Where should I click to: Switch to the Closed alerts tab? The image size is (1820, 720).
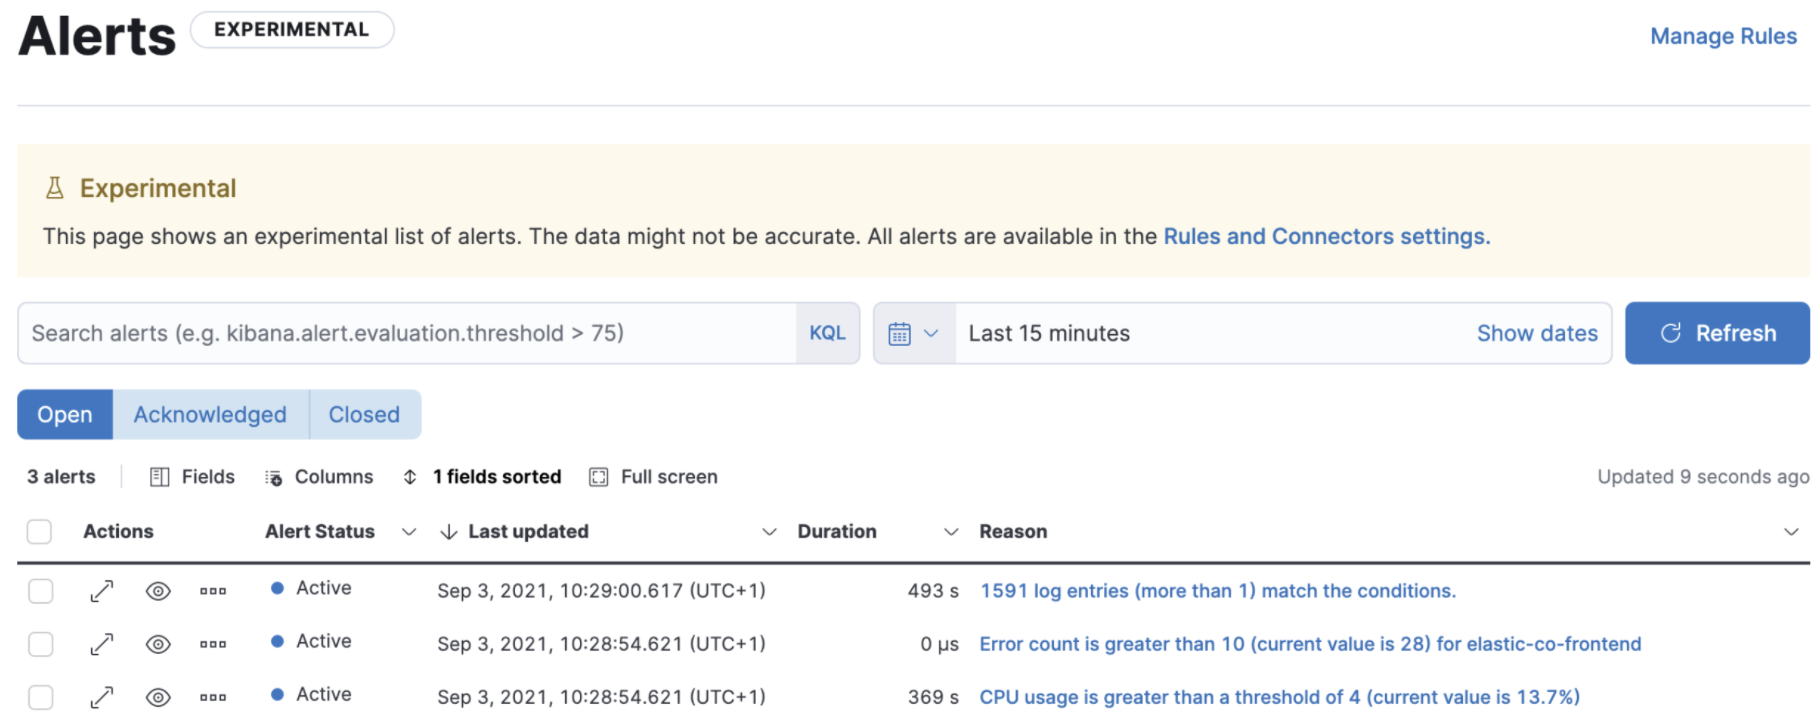point(364,415)
